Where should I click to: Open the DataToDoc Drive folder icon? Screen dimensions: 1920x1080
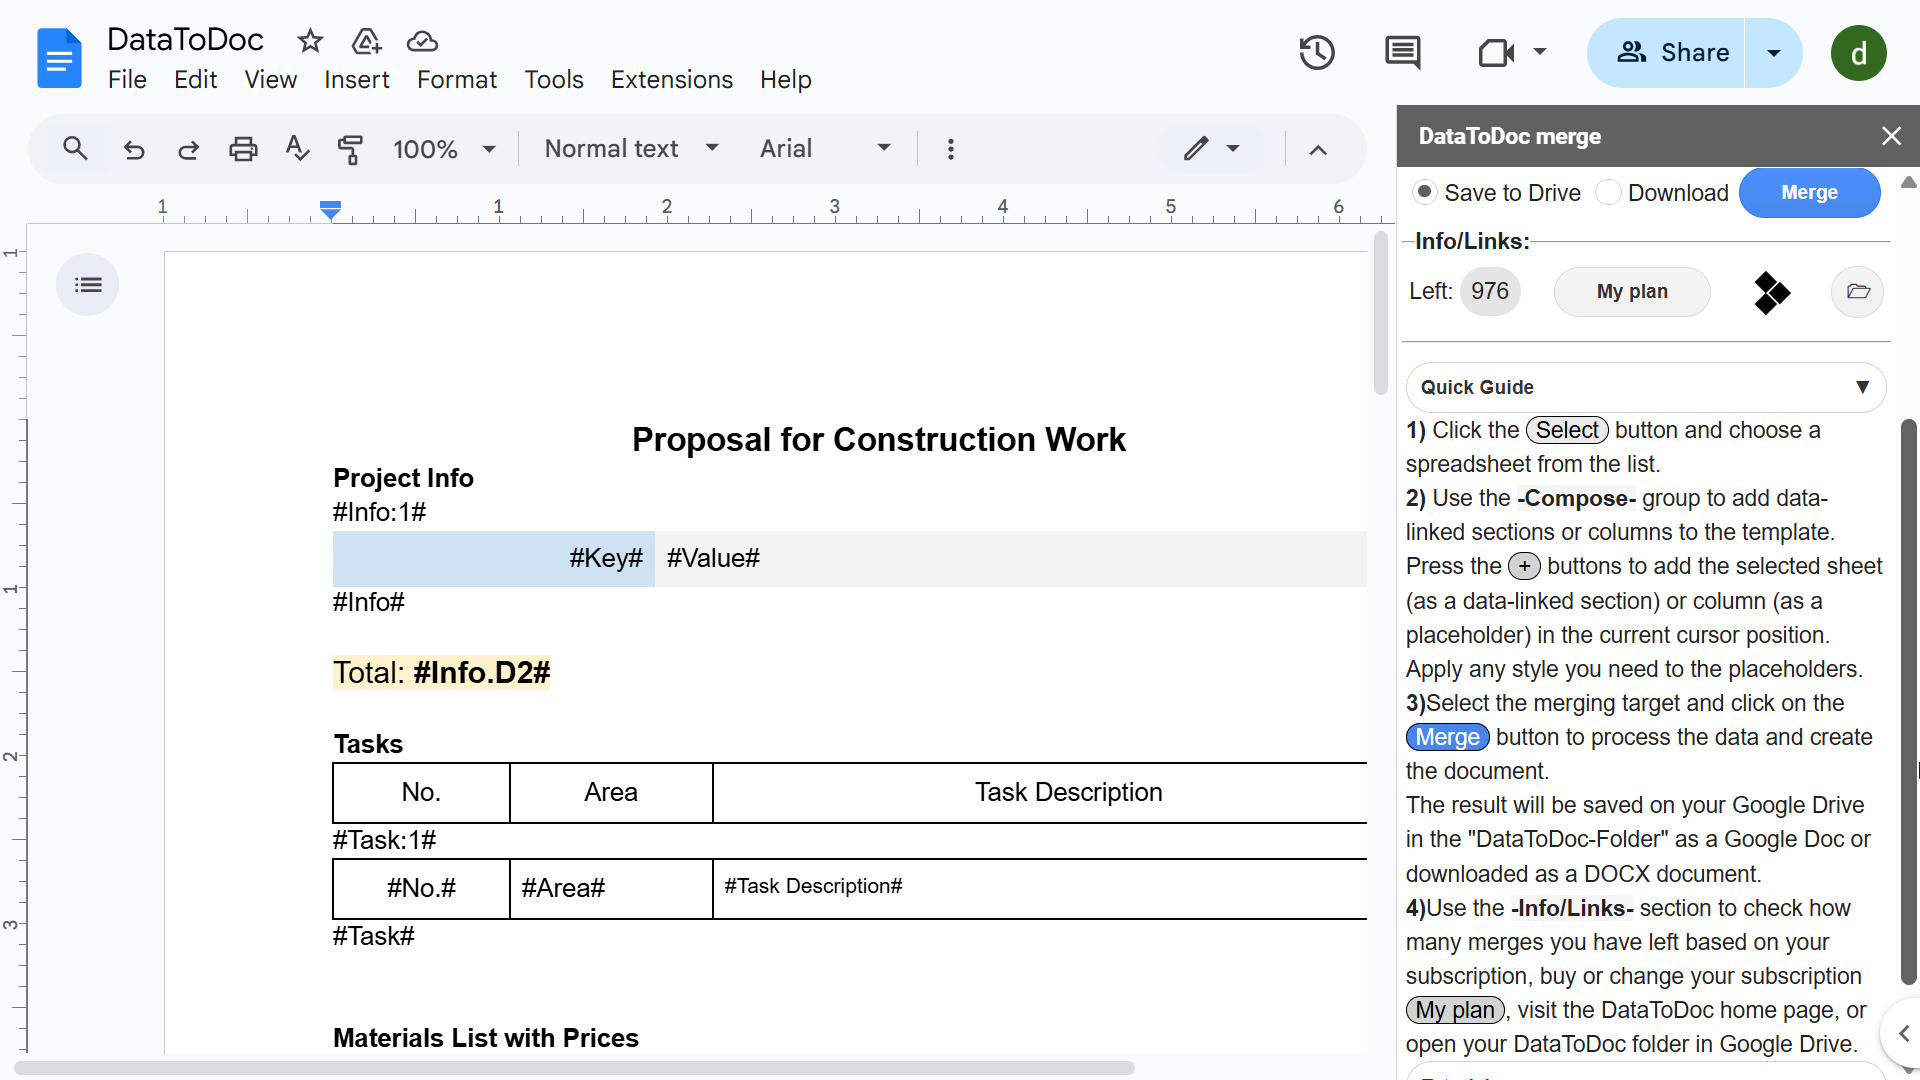coord(1858,292)
